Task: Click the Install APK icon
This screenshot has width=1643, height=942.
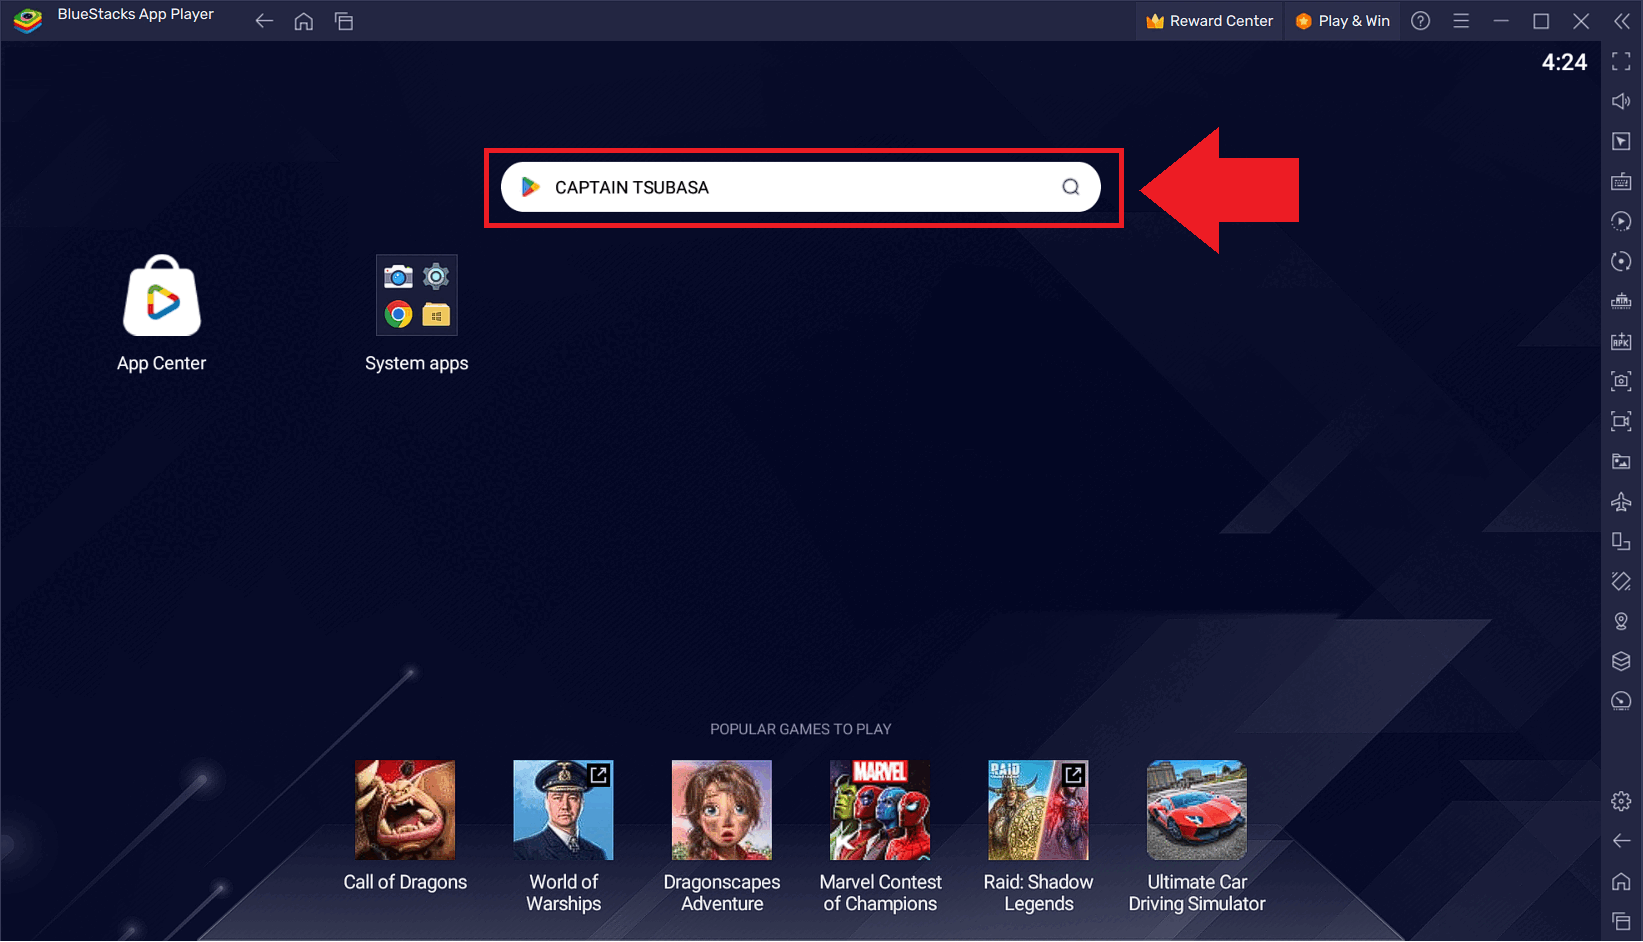Action: 1621,342
